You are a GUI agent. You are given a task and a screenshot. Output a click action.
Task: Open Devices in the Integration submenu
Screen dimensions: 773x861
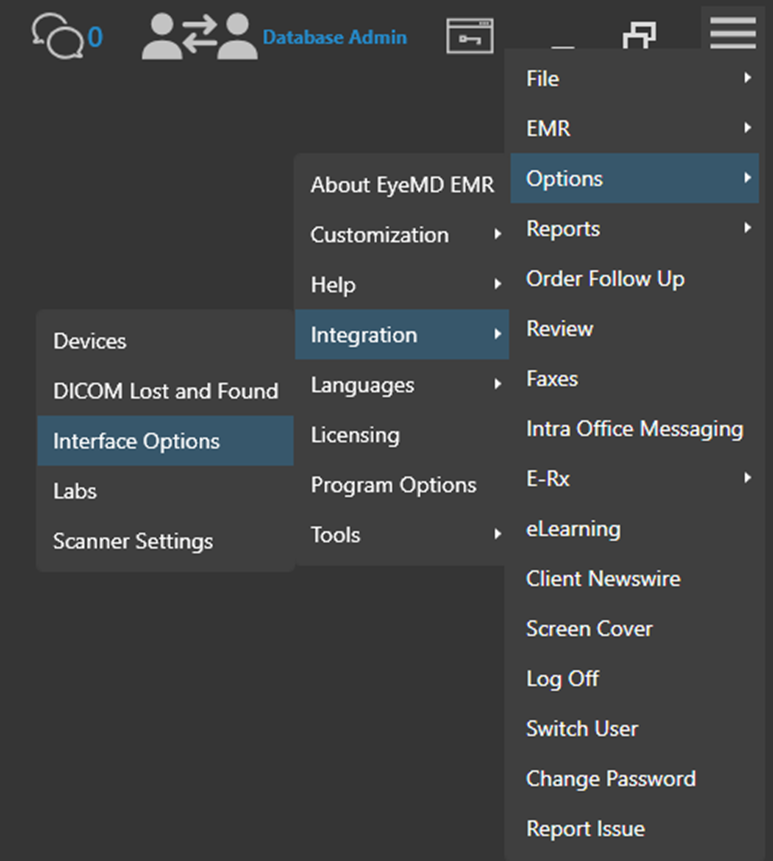[90, 341]
